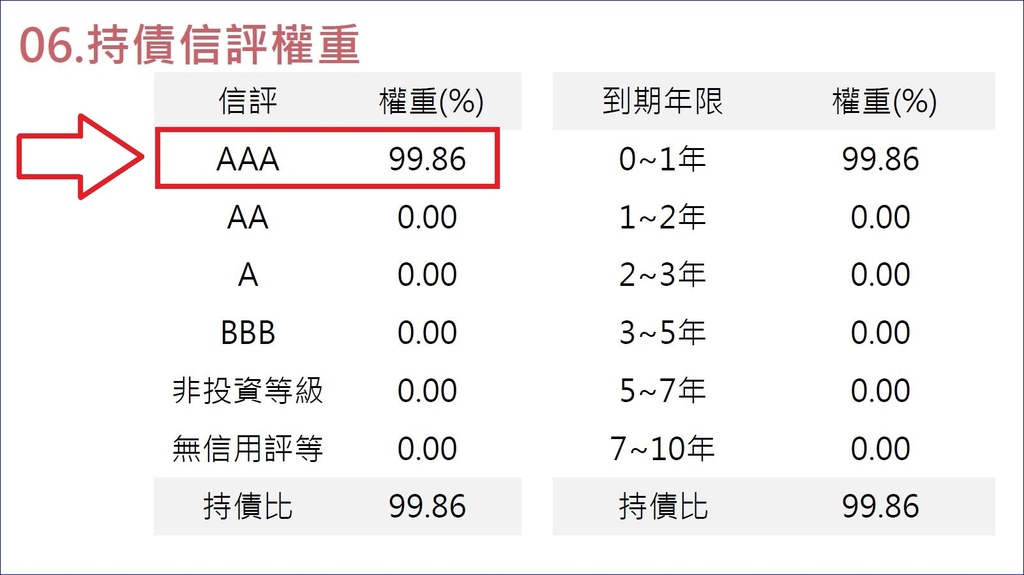Viewport: 1024px width, 575px height.
Task: Click the red arrow pointing at AAA
Action: (80, 157)
